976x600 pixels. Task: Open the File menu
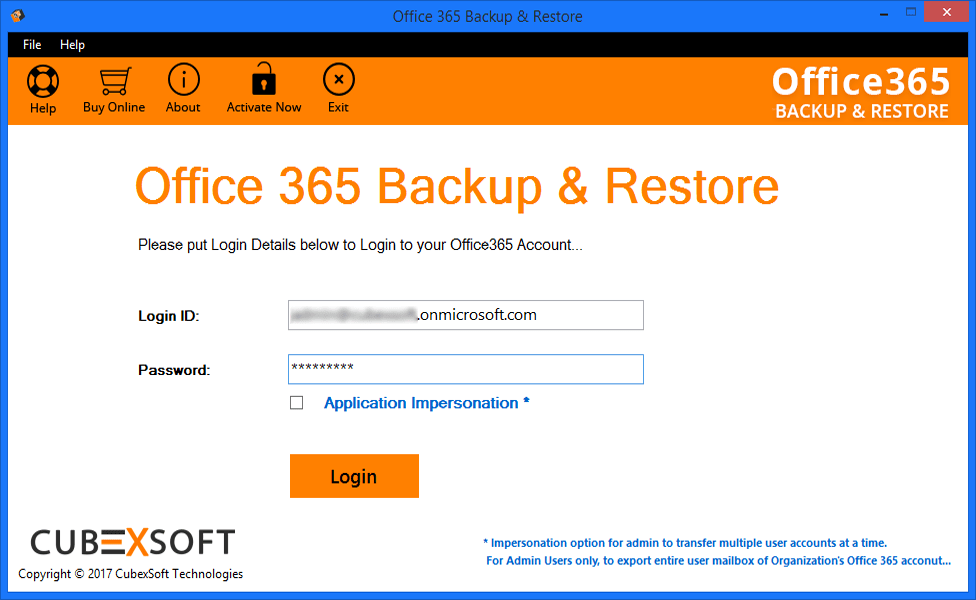[32, 45]
